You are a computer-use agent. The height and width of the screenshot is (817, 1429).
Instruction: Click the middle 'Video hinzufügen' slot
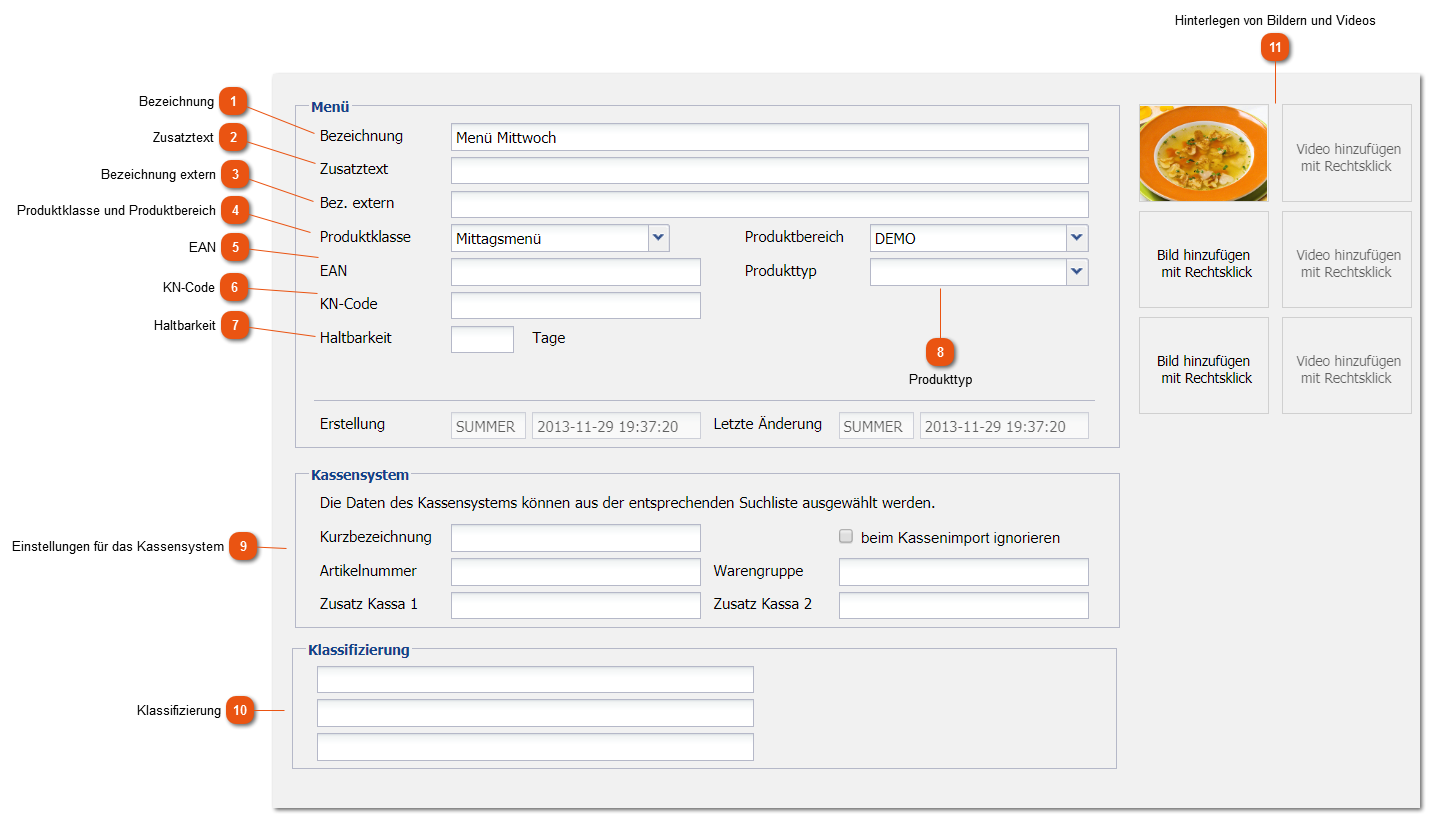pyautogui.click(x=1347, y=259)
